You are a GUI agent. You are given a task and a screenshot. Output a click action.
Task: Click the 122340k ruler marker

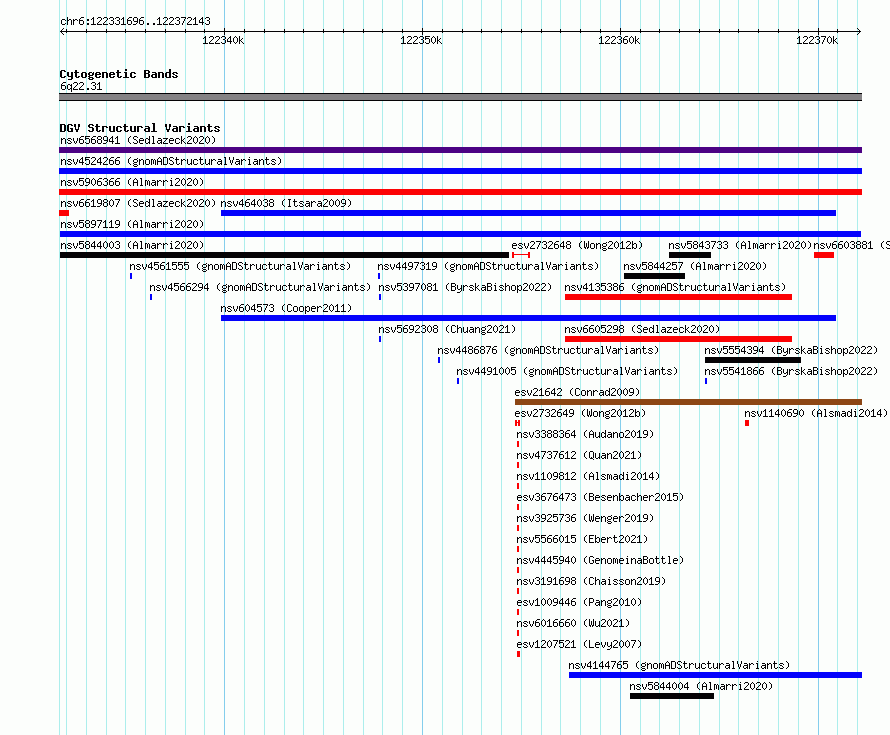click(223, 40)
